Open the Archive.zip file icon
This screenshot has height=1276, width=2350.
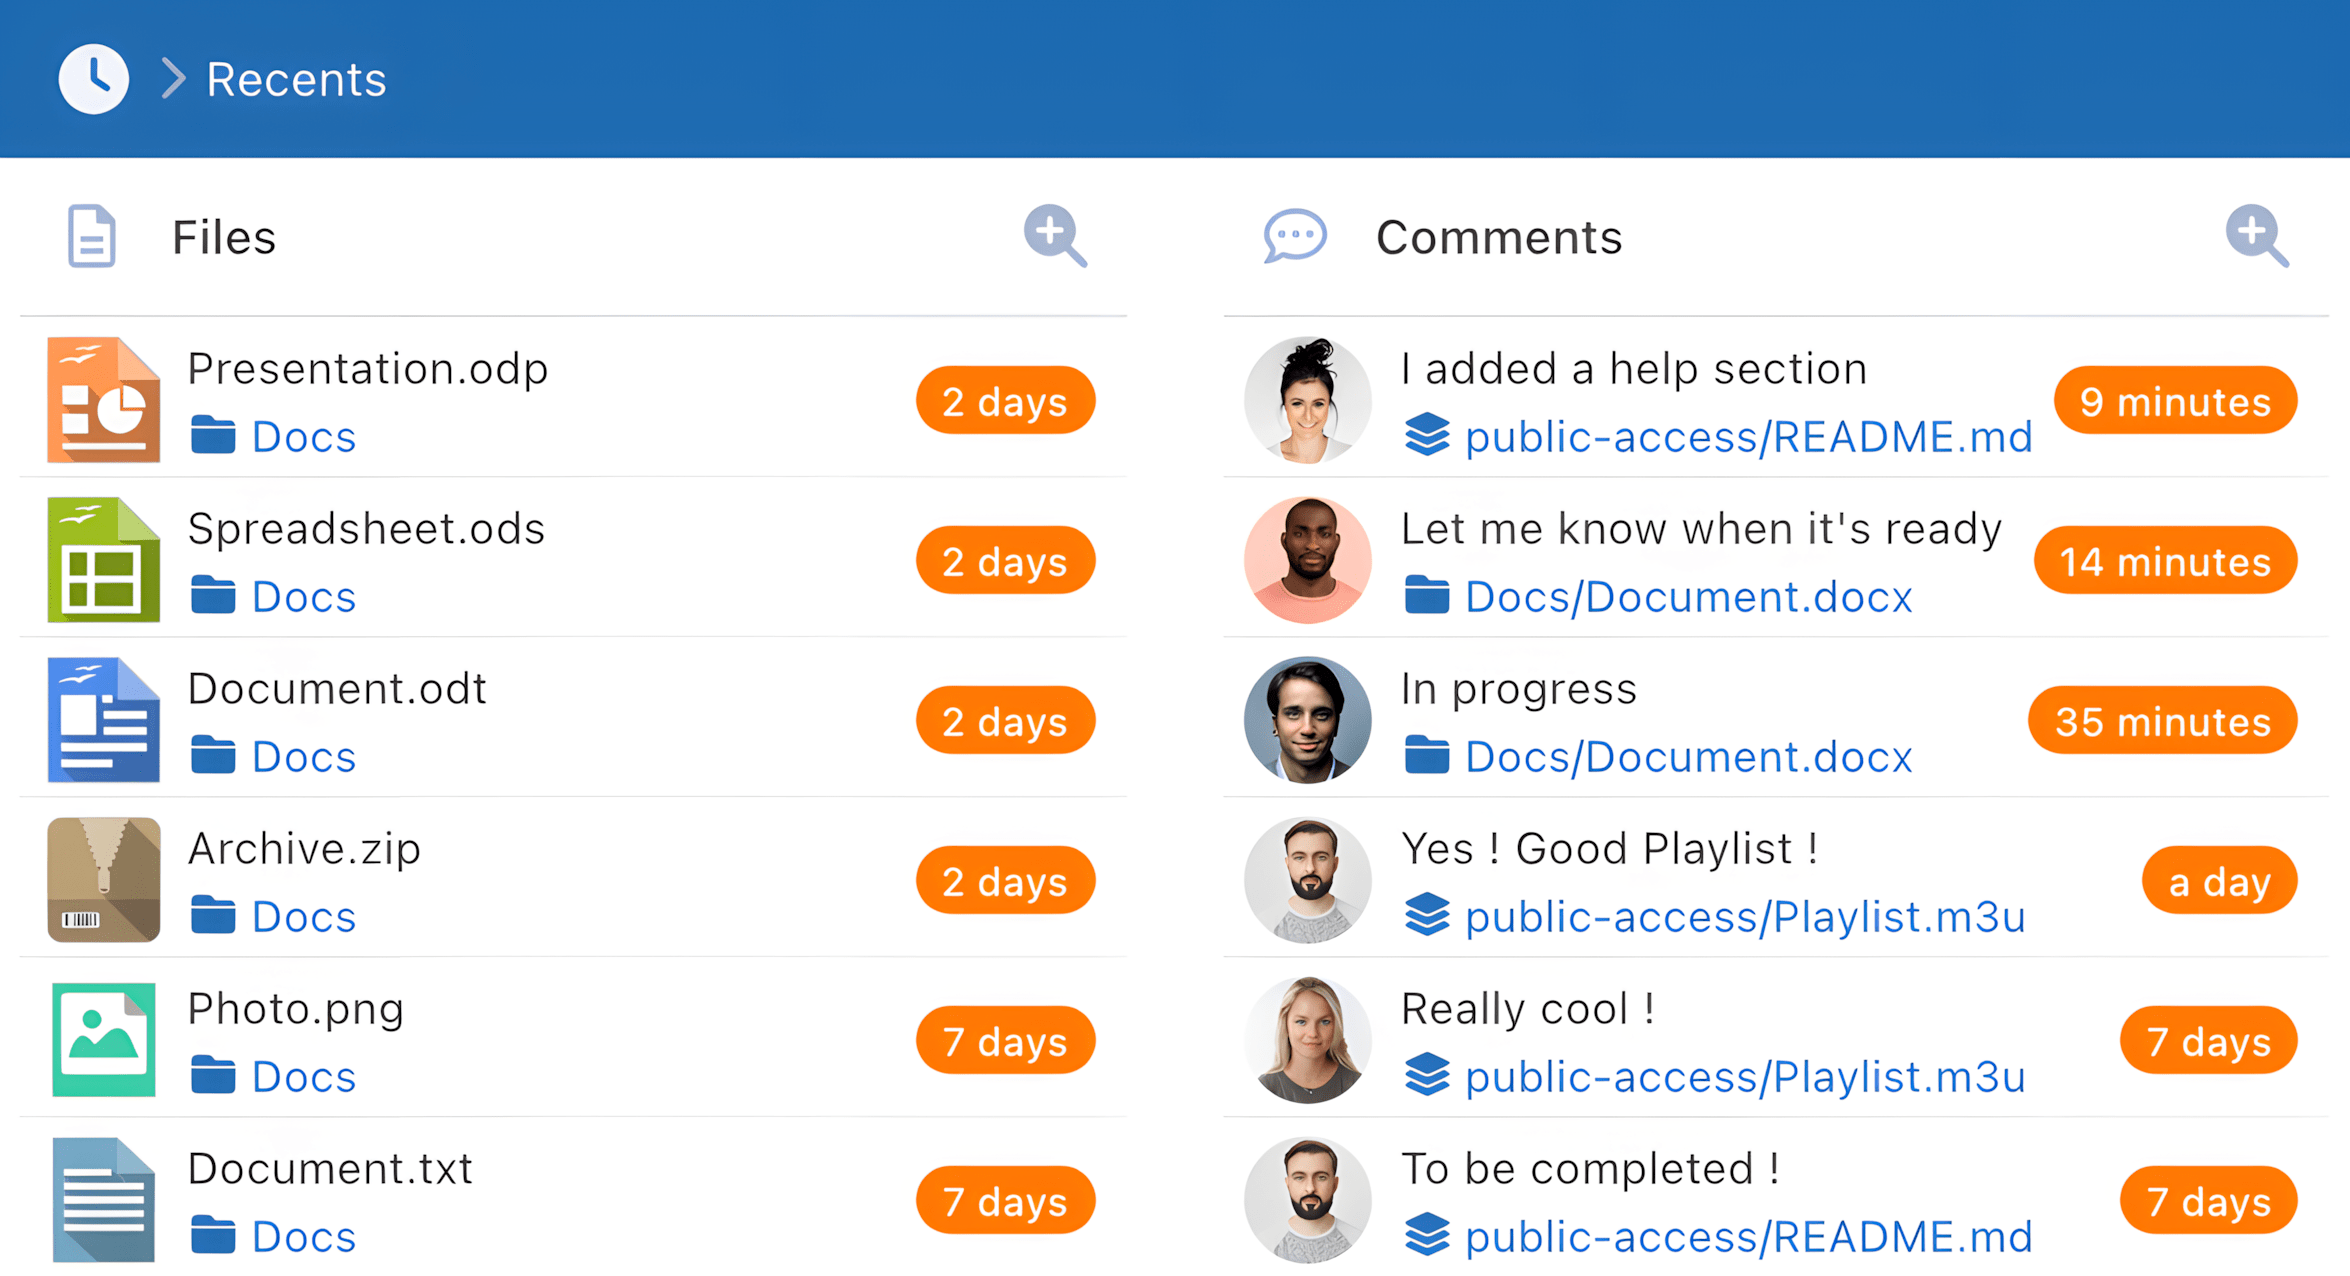click(x=104, y=880)
